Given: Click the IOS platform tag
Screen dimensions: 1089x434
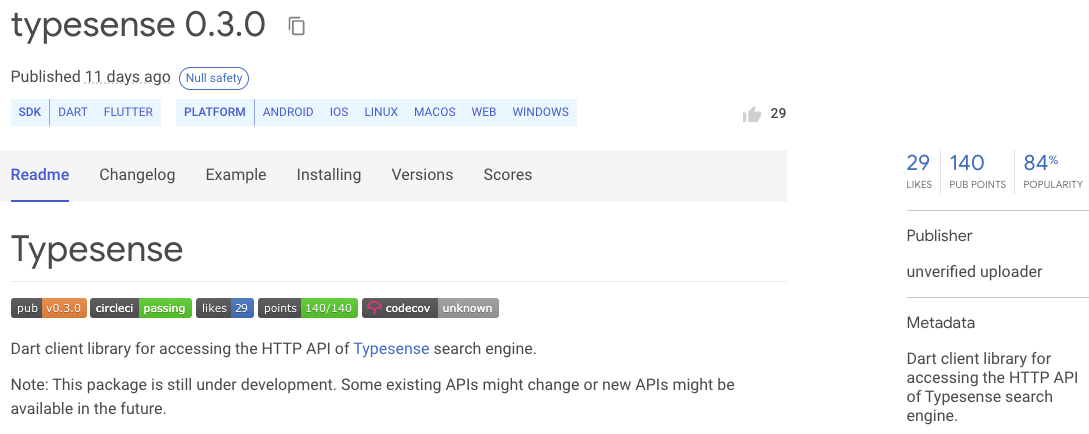Looking at the screenshot, I should (x=339, y=112).
